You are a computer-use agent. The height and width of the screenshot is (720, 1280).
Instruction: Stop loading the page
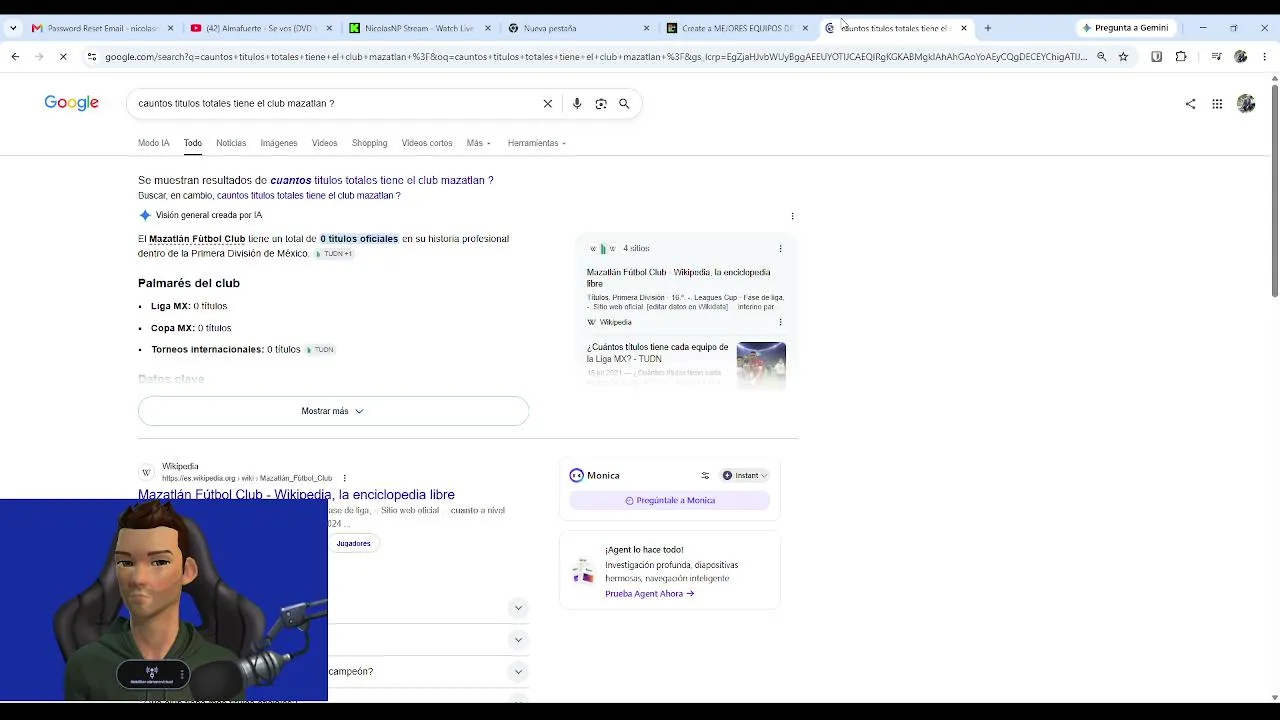click(63, 57)
